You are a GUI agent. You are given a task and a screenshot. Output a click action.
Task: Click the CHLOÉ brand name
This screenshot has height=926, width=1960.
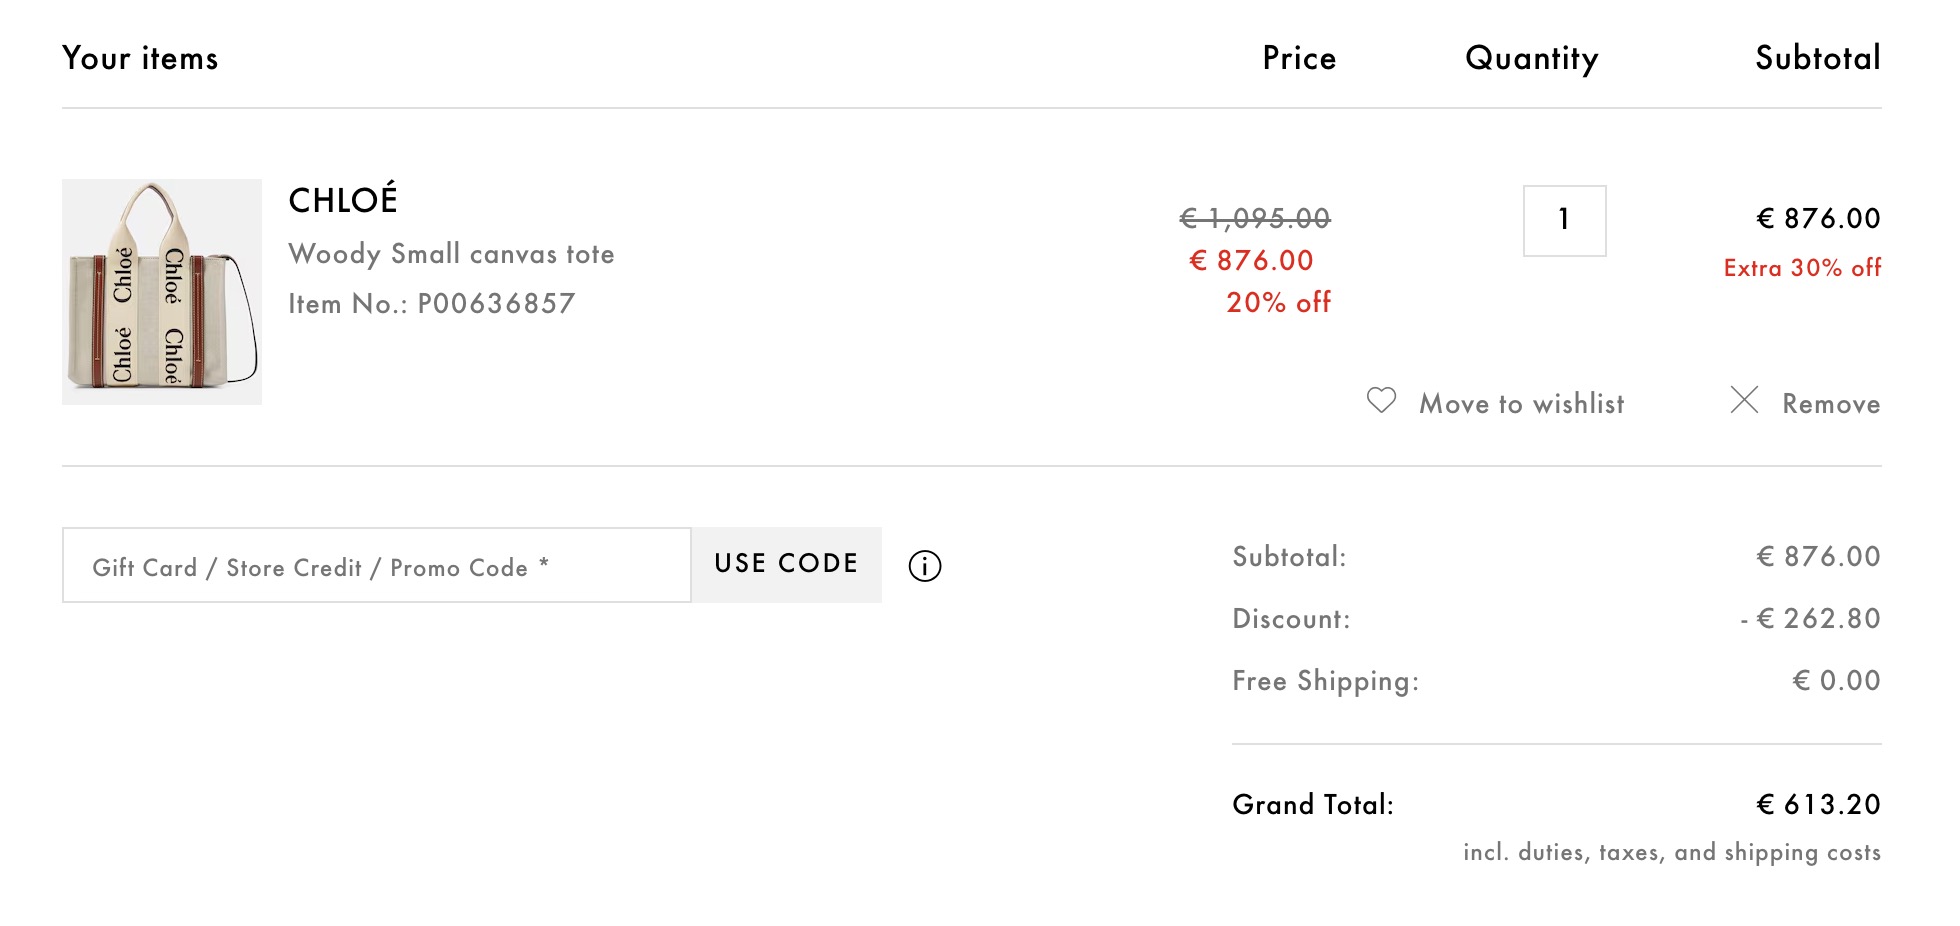coord(341,200)
